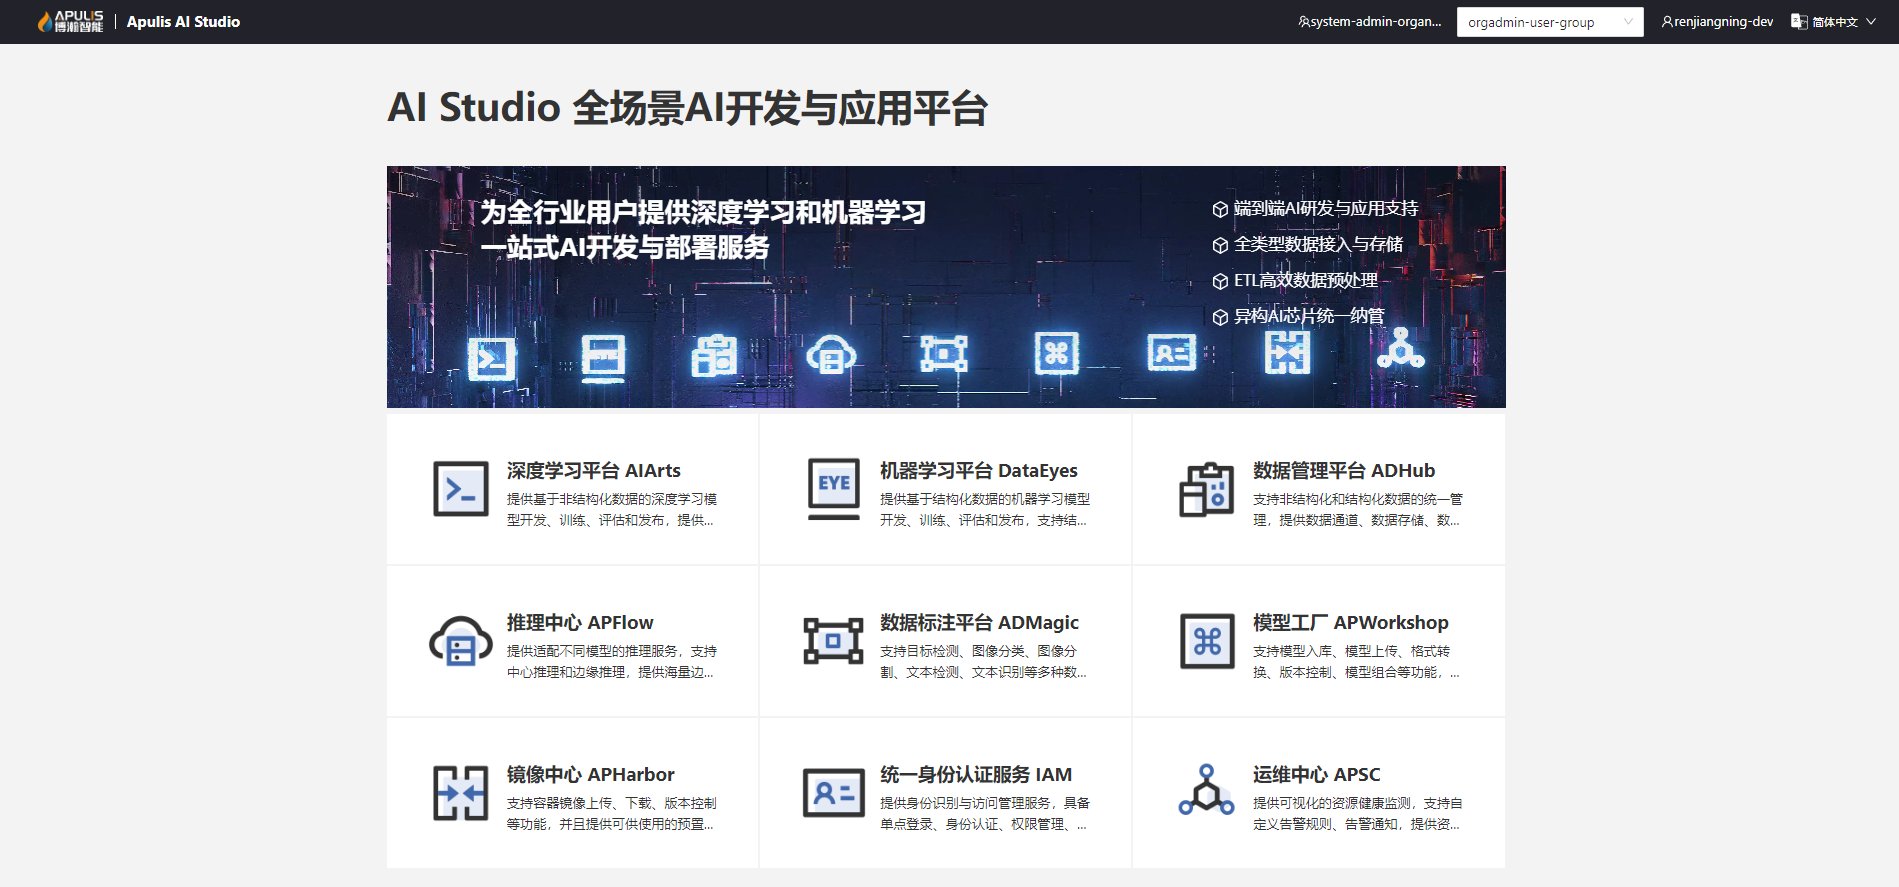Click the ADHub card description text
1899x887 pixels.
tap(1357, 509)
